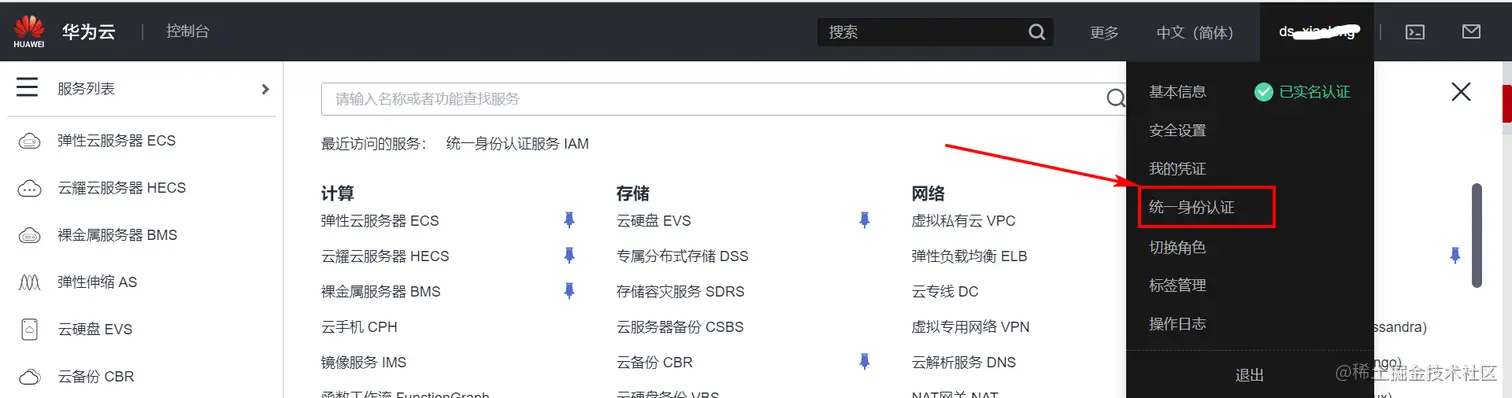The image size is (1512, 398).
Task: Unpin 云耀云服务器 HECS in the 计算 list
Action: point(569,256)
